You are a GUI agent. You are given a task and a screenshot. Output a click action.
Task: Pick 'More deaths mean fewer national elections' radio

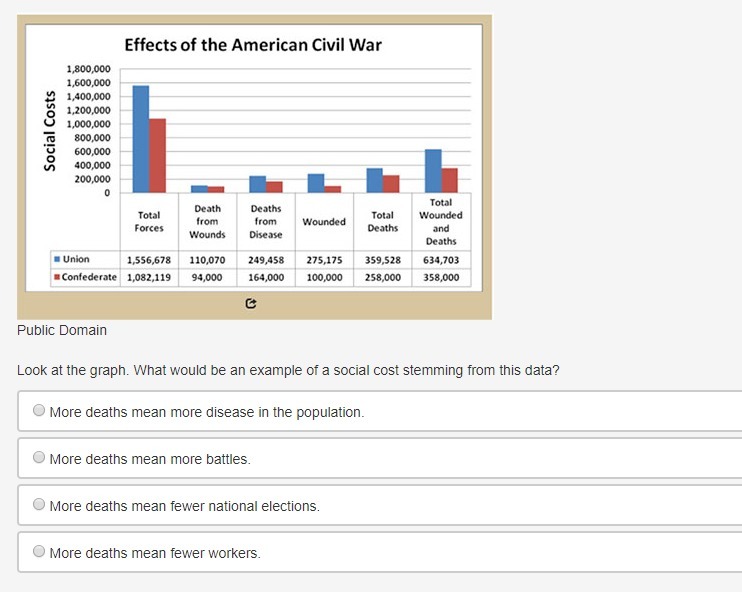39,505
